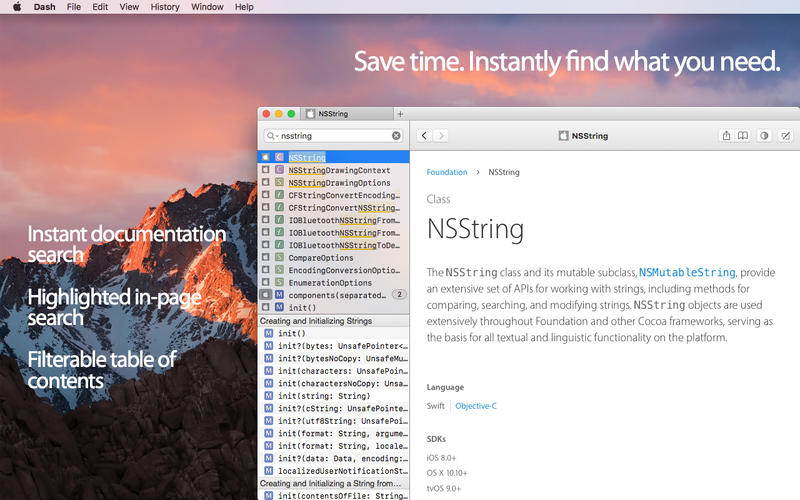The image size is (800, 500).
Task: Click the f icon for CFStringConvertNSString
Action: click(x=280, y=207)
